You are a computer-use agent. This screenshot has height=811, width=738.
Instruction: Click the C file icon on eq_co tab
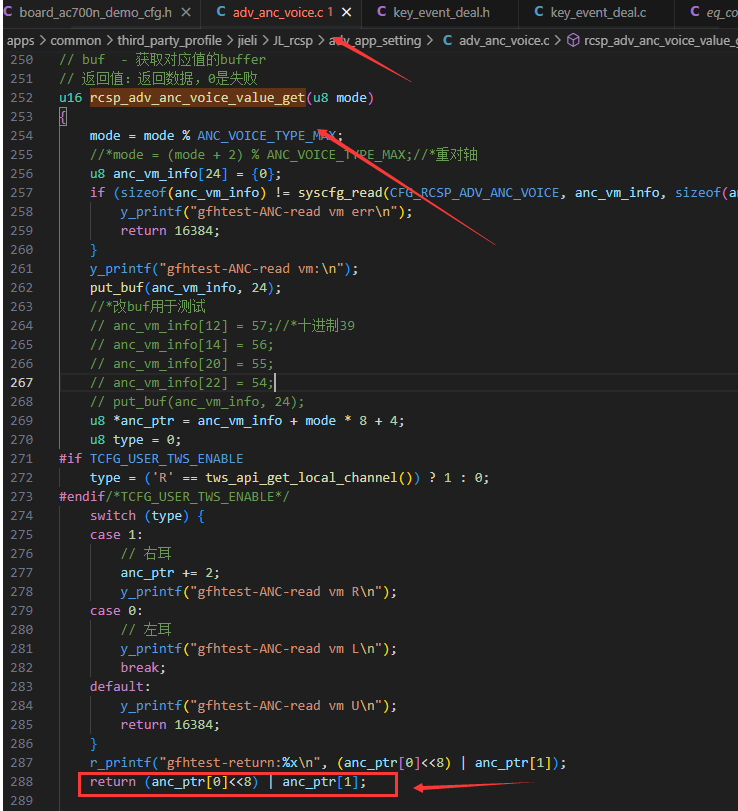pos(695,12)
